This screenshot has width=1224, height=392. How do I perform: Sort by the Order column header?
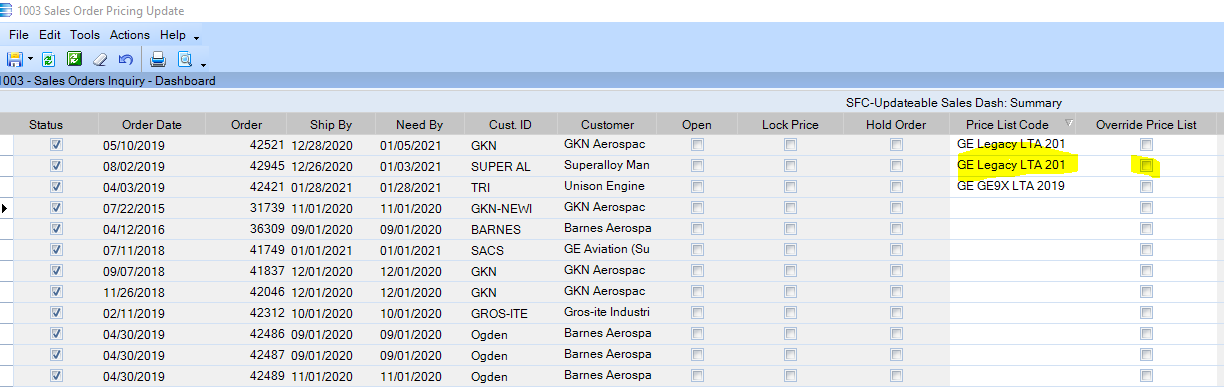(246, 125)
